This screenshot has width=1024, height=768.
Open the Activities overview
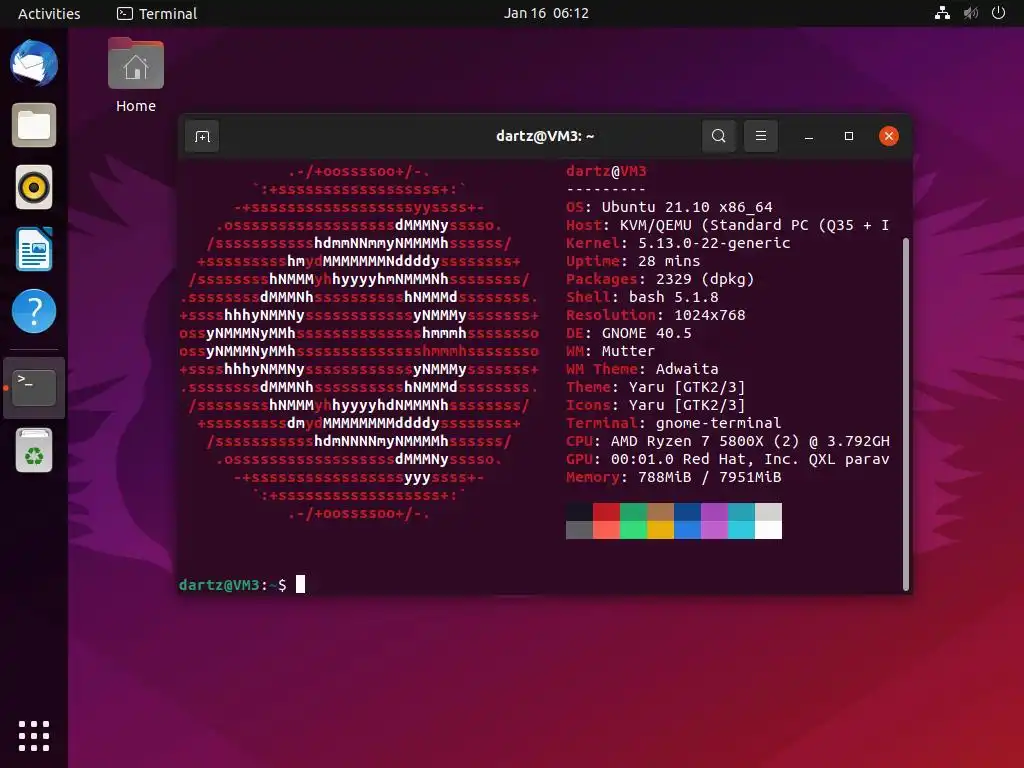click(x=49, y=13)
